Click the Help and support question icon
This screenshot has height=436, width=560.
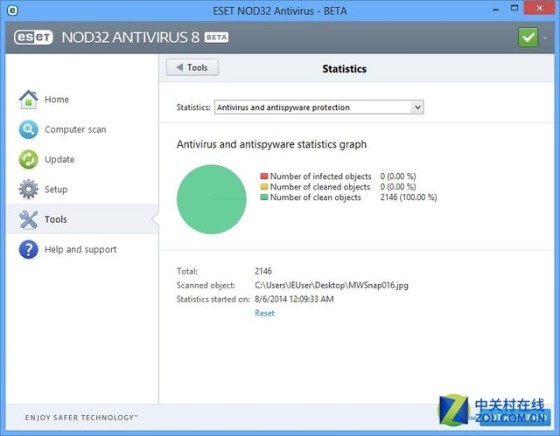coord(29,249)
